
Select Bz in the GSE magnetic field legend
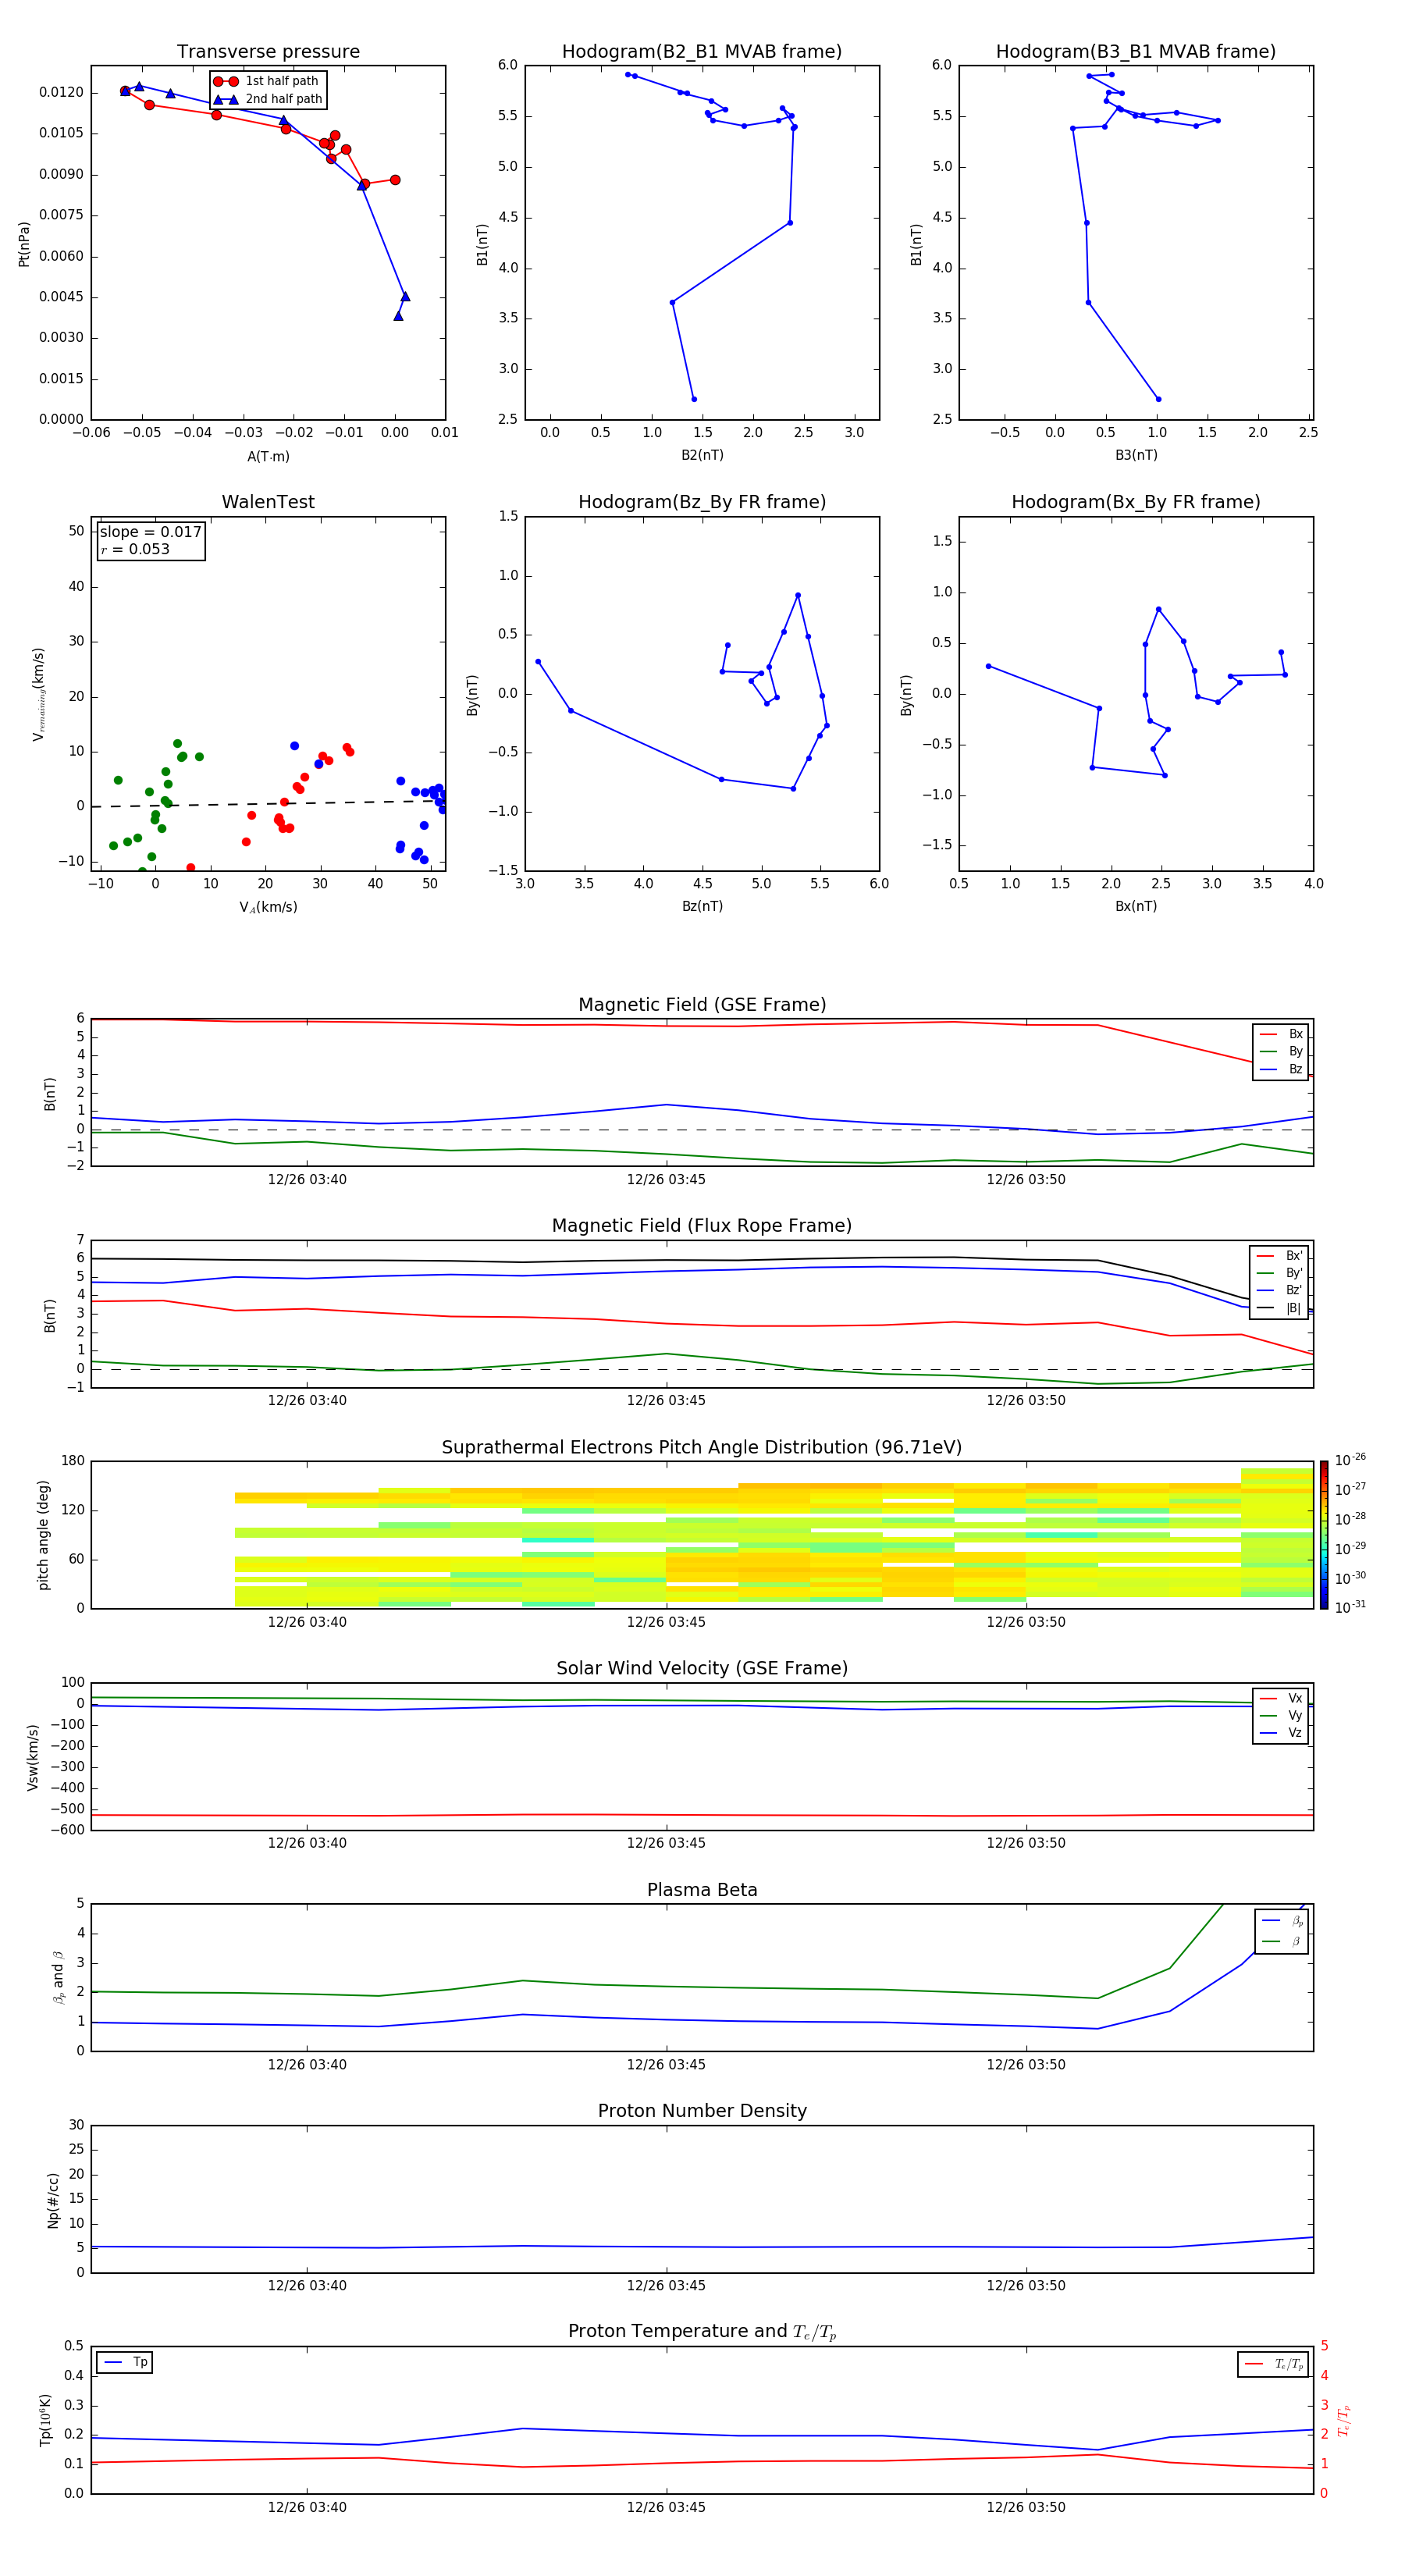point(1281,1069)
